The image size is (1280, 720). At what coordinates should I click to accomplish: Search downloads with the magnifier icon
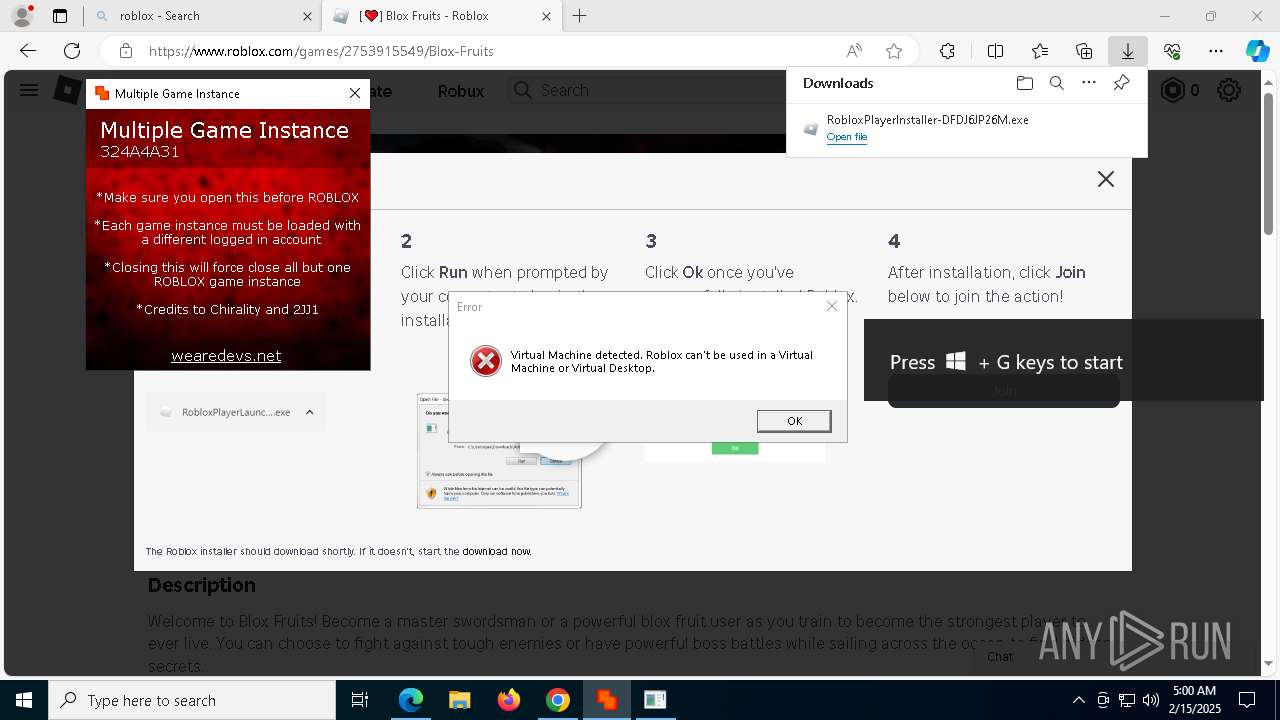click(x=1056, y=83)
